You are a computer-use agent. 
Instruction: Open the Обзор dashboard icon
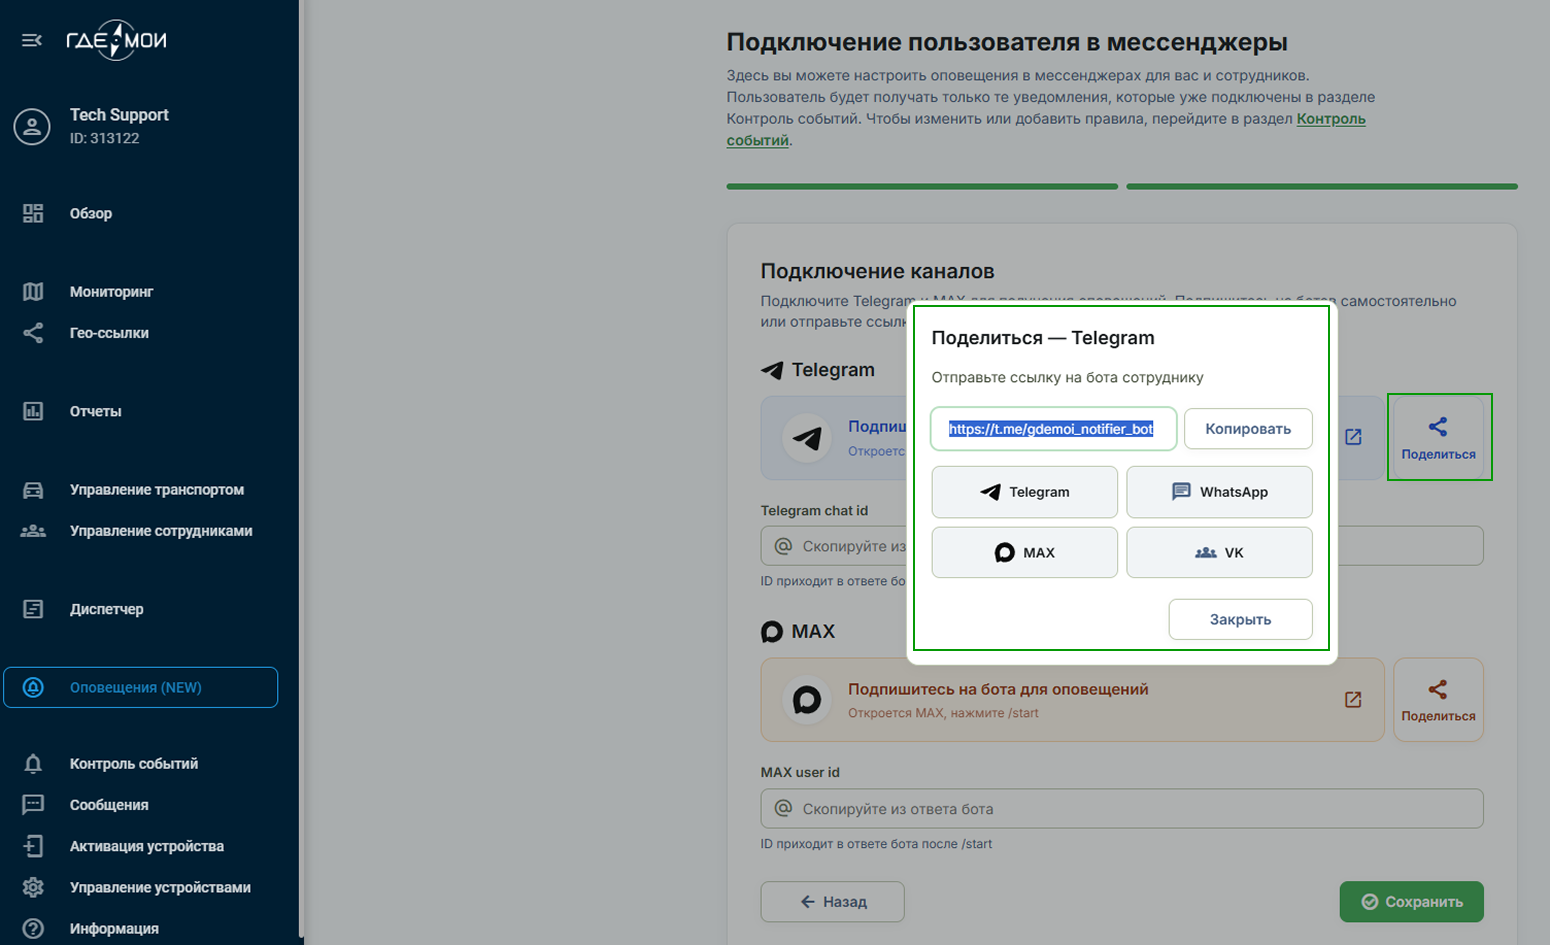[33, 213]
